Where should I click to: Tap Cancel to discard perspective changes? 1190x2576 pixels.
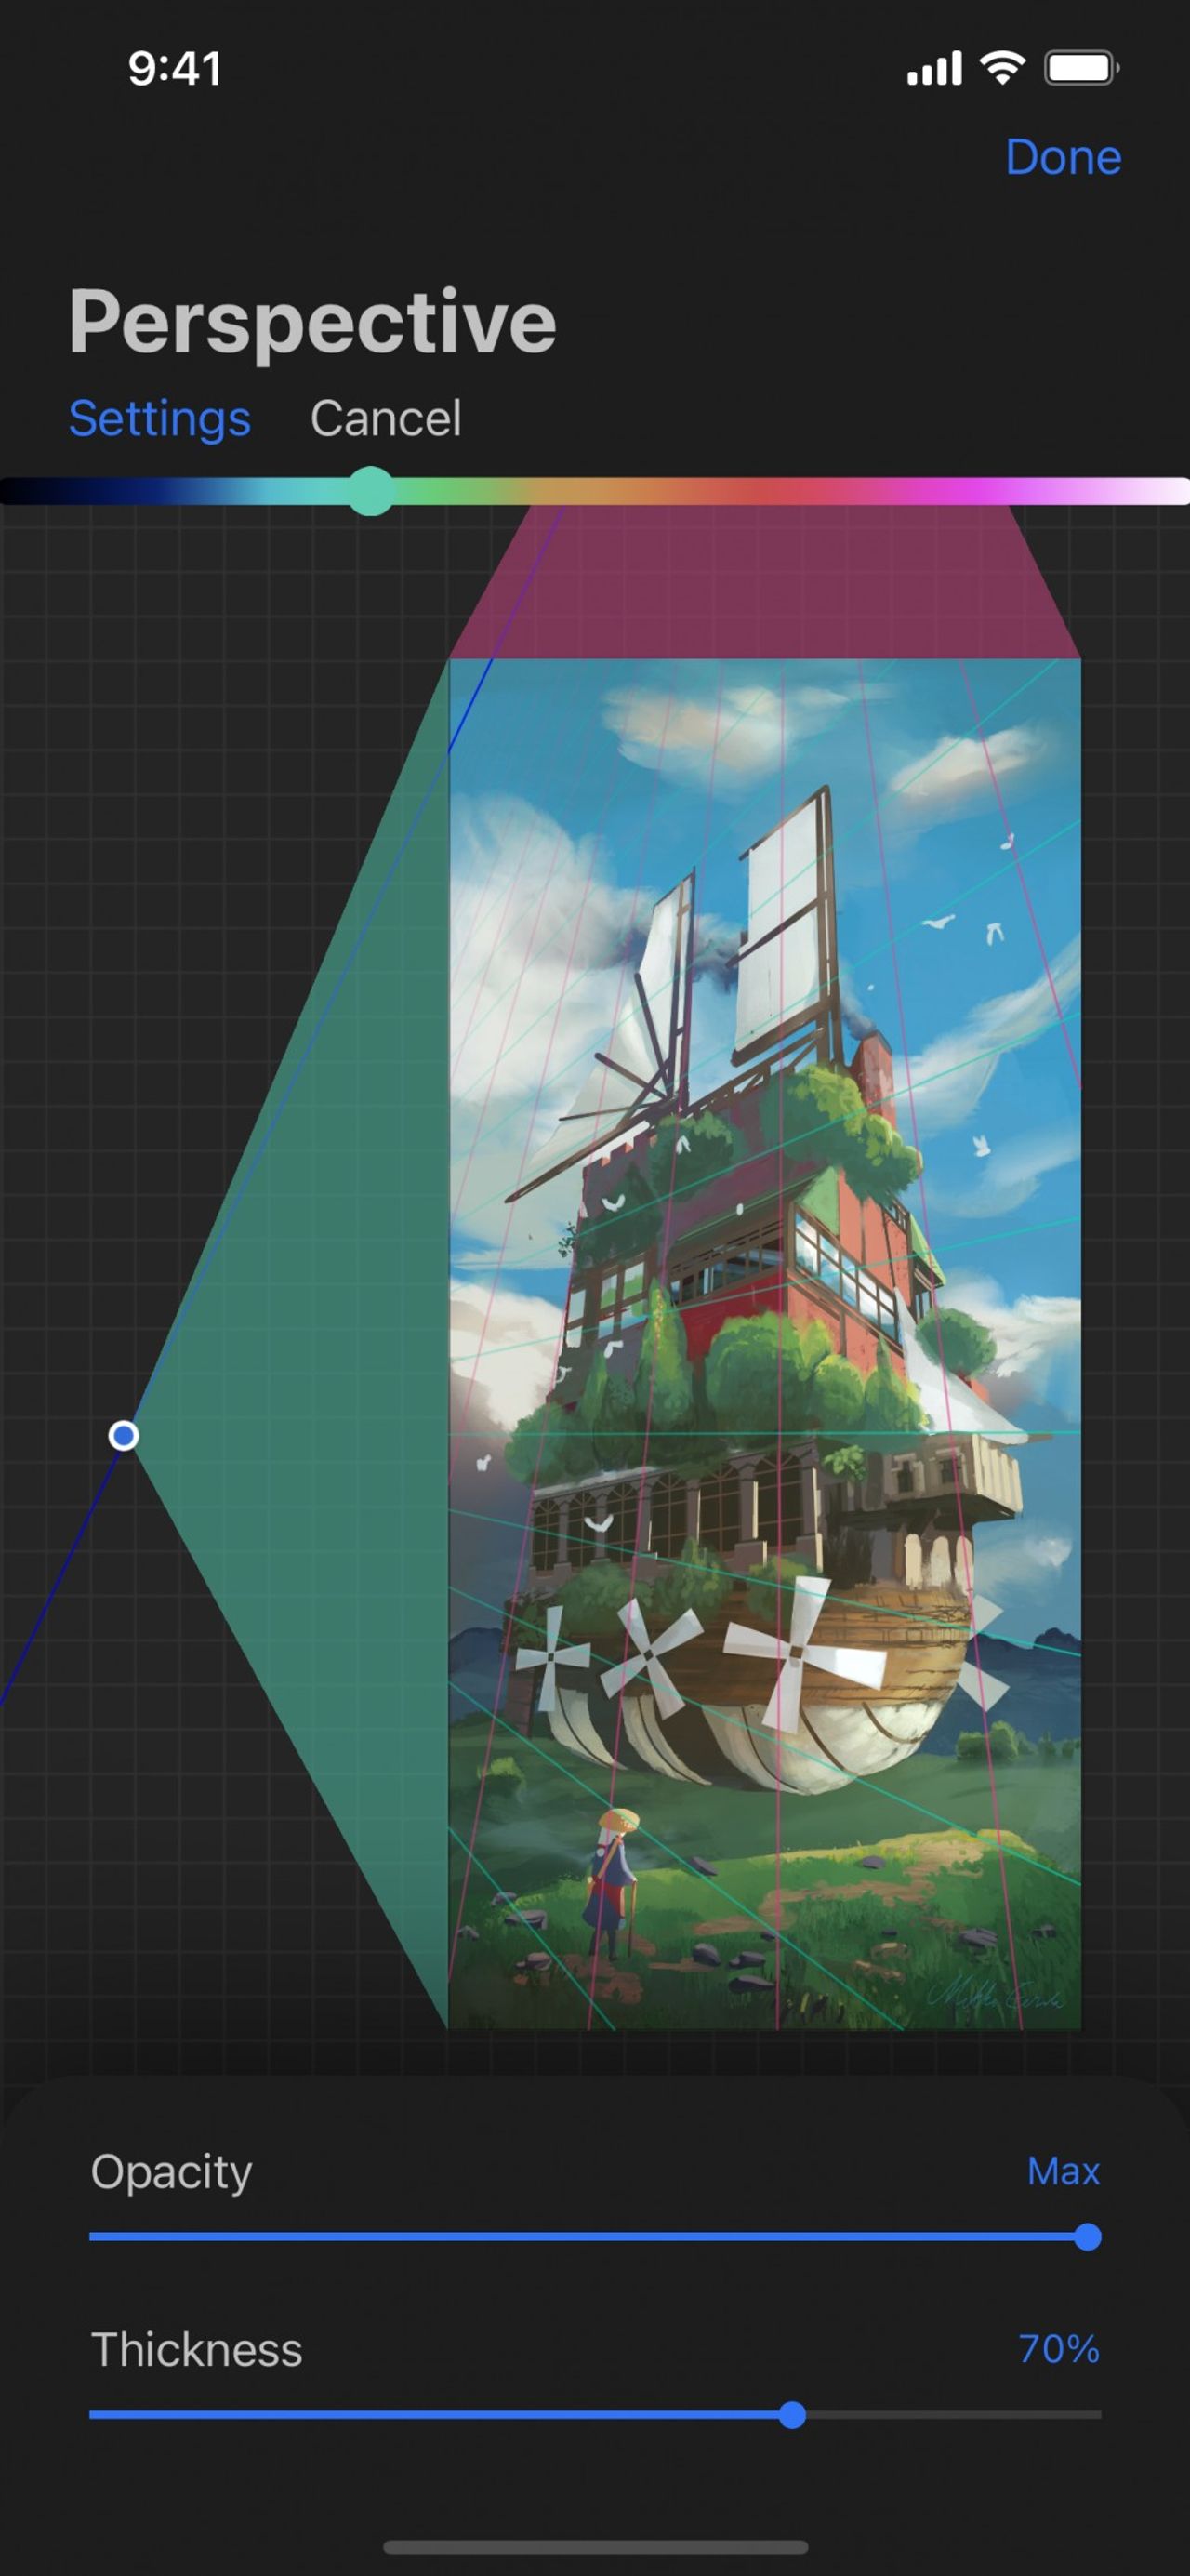[x=385, y=418]
